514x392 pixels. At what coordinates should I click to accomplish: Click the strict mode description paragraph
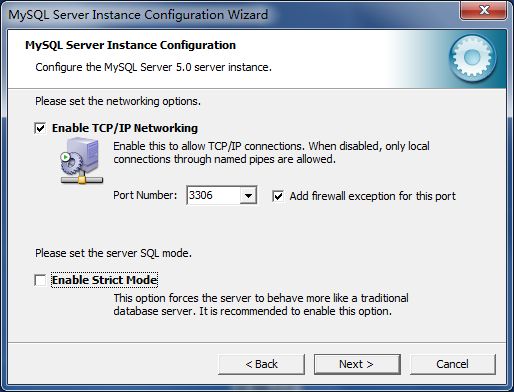[x=261, y=305]
